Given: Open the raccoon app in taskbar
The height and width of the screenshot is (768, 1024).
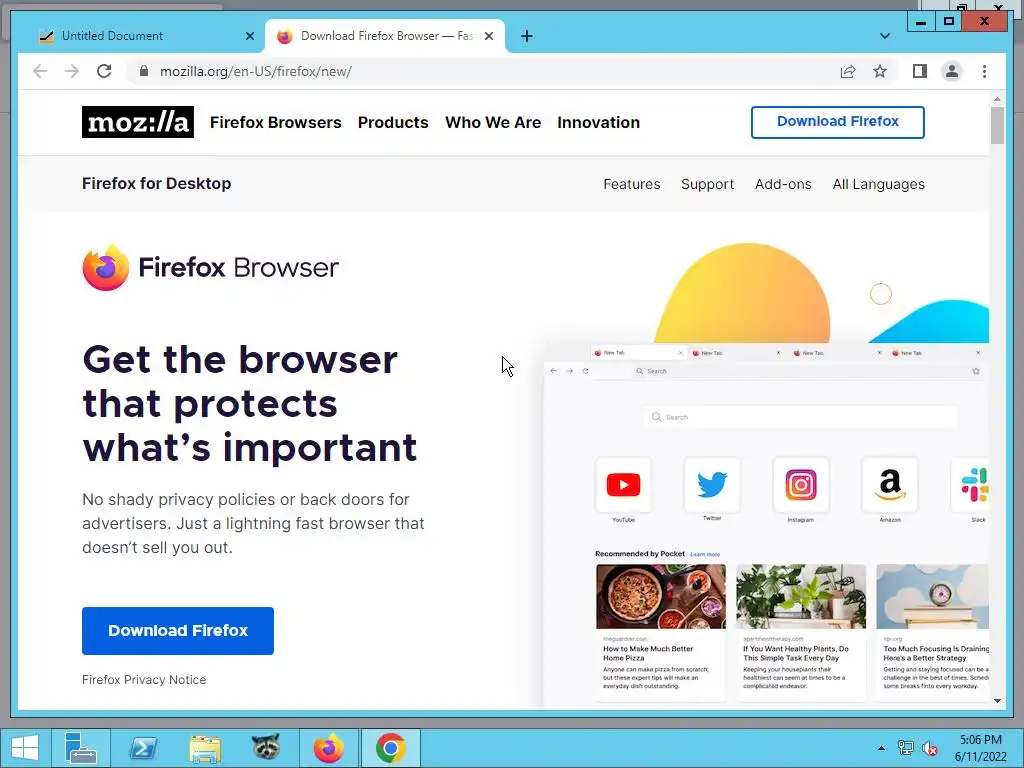Looking at the screenshot, I should tap(266, 748).
